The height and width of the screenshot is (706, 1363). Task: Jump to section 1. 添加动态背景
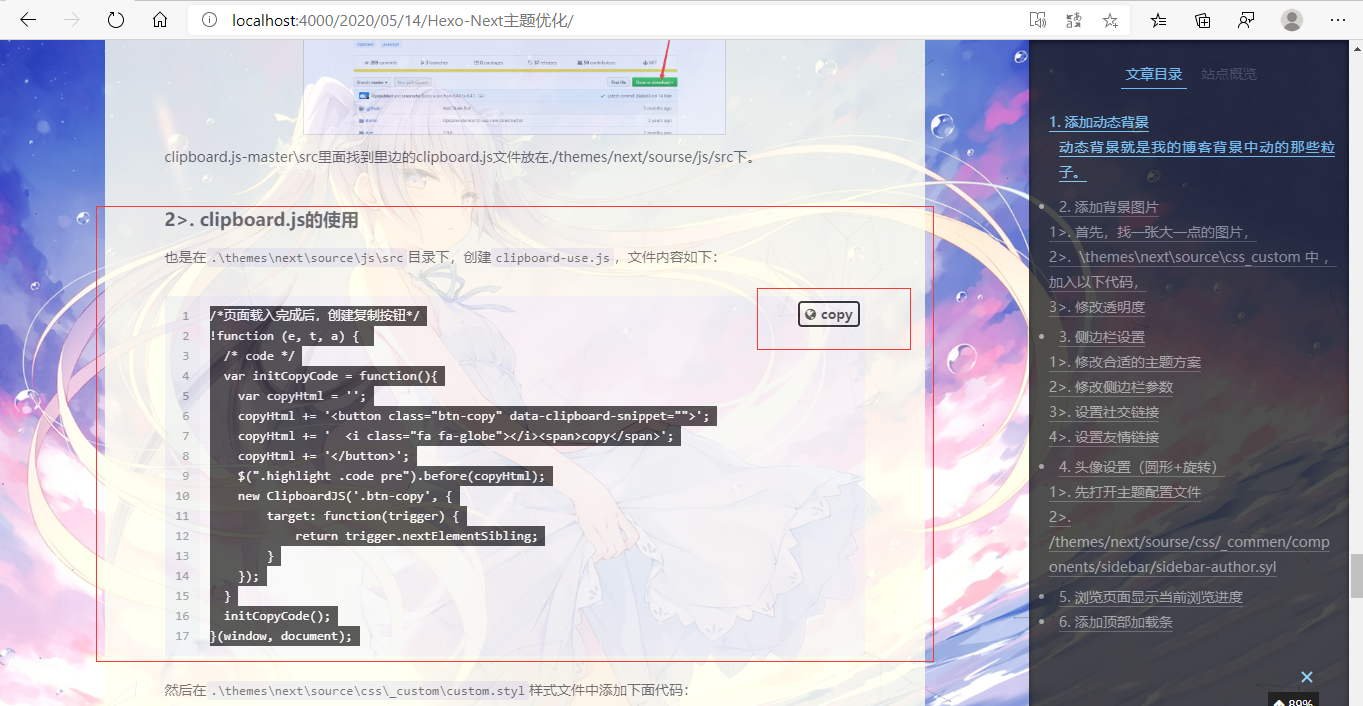[1099, 122]
